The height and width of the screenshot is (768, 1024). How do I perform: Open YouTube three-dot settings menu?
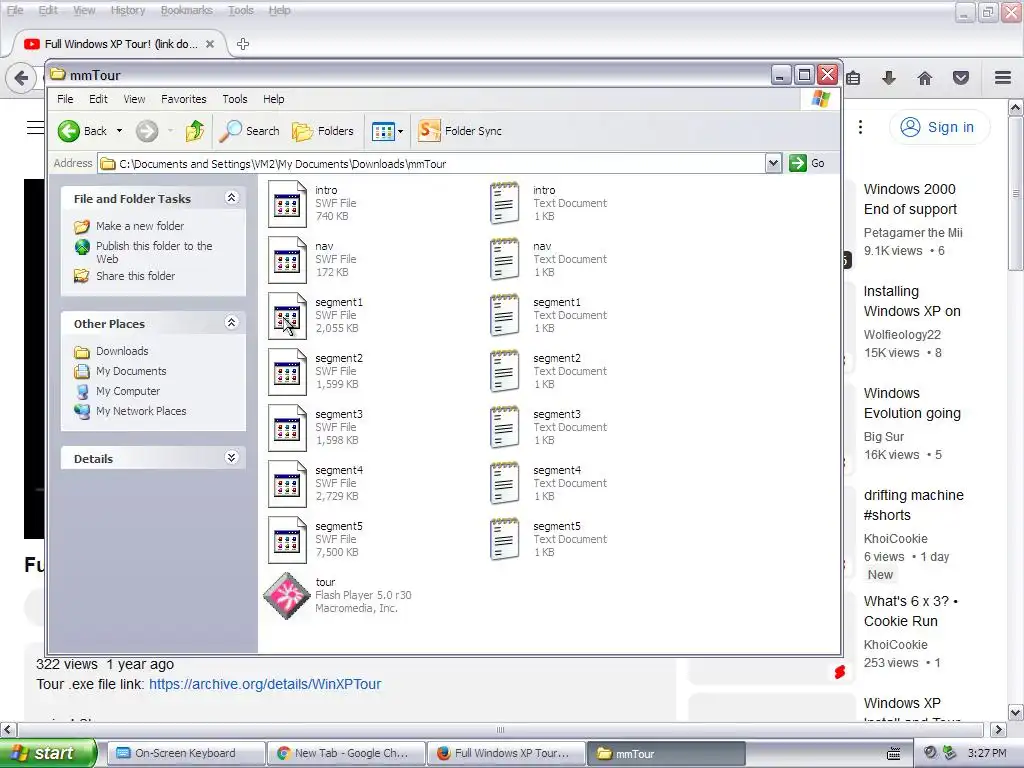pyautogui.click(x=860, y=127)
